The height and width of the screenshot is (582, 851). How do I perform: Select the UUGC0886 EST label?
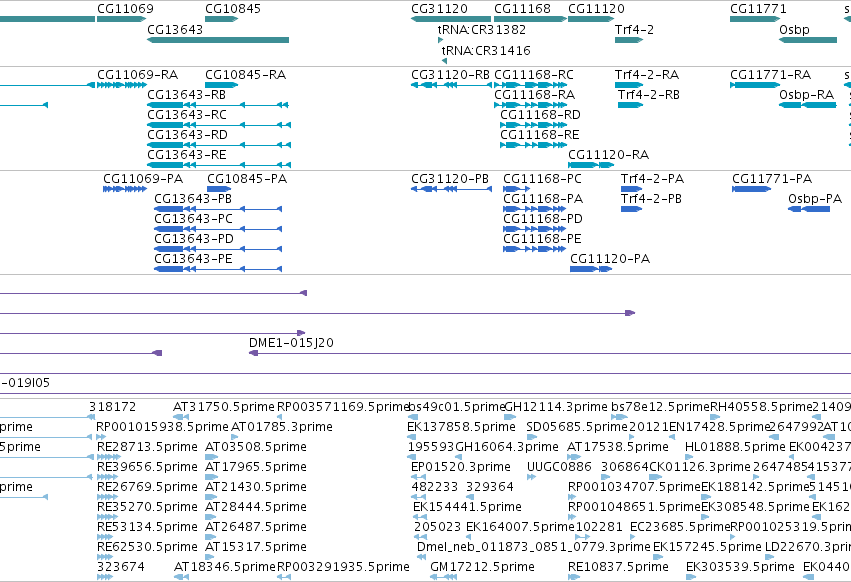559,467
